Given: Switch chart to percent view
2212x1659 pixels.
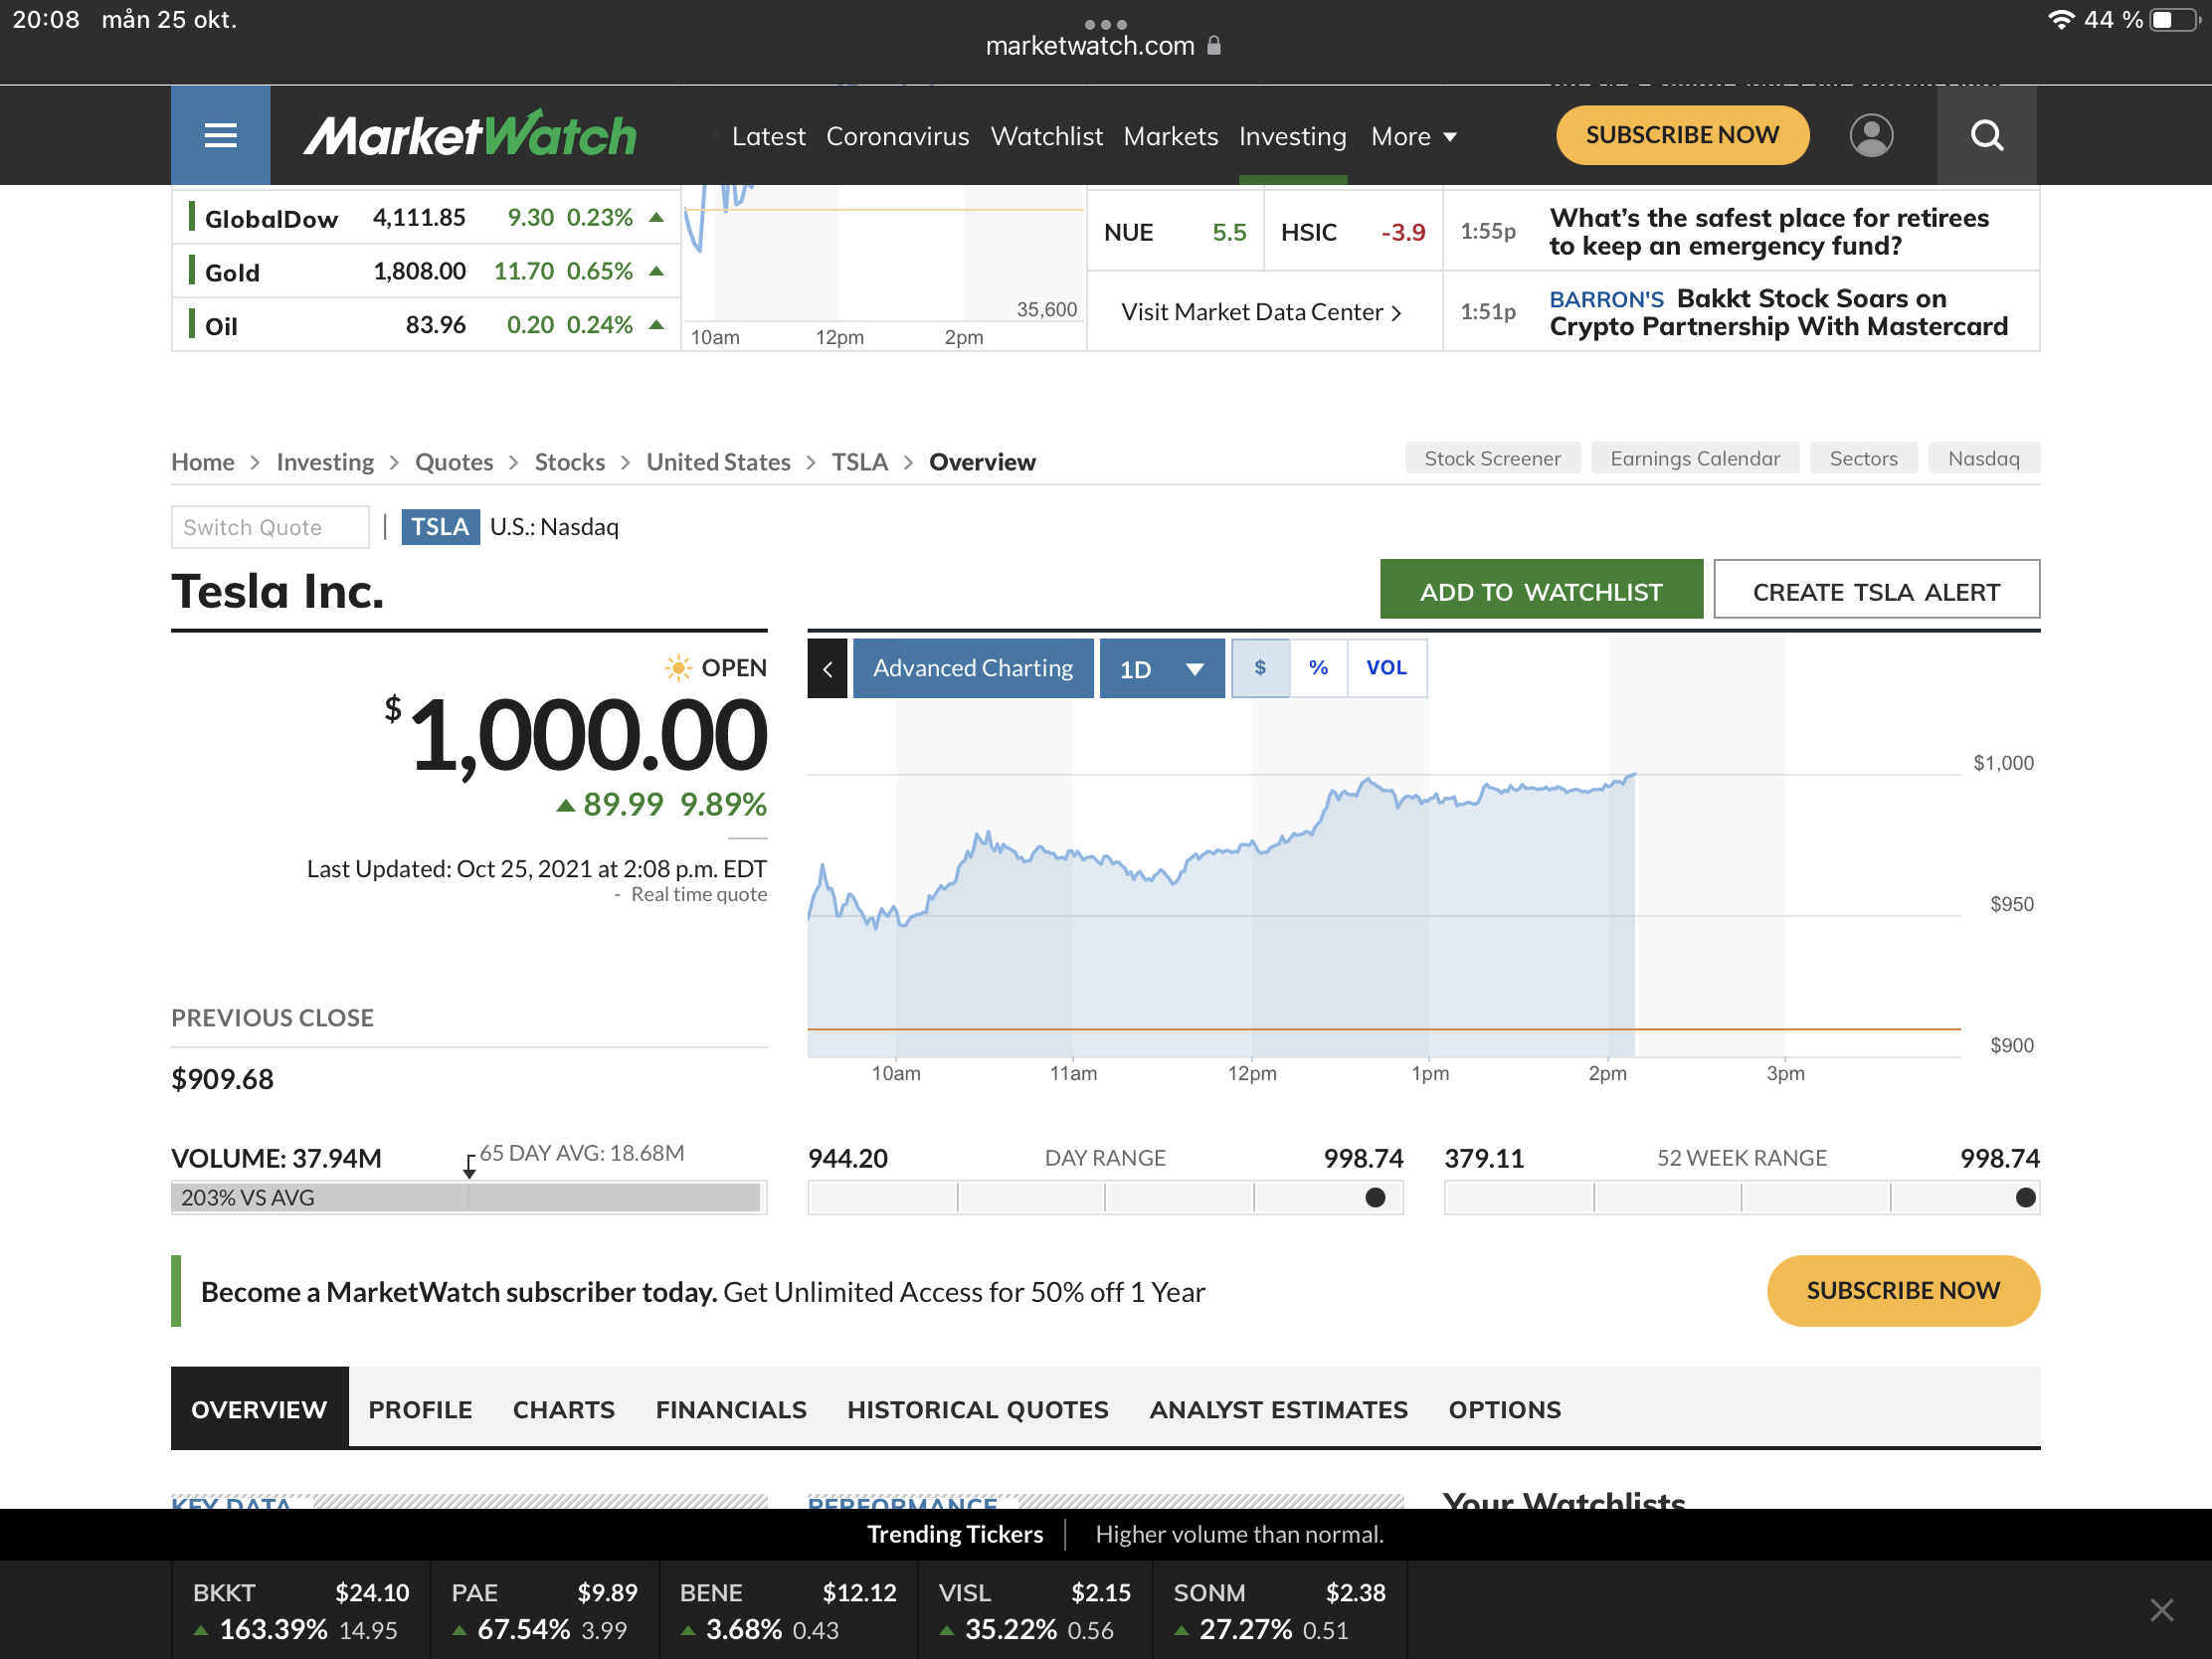Looking at the screenshot, I should [x=1318, y=668].
